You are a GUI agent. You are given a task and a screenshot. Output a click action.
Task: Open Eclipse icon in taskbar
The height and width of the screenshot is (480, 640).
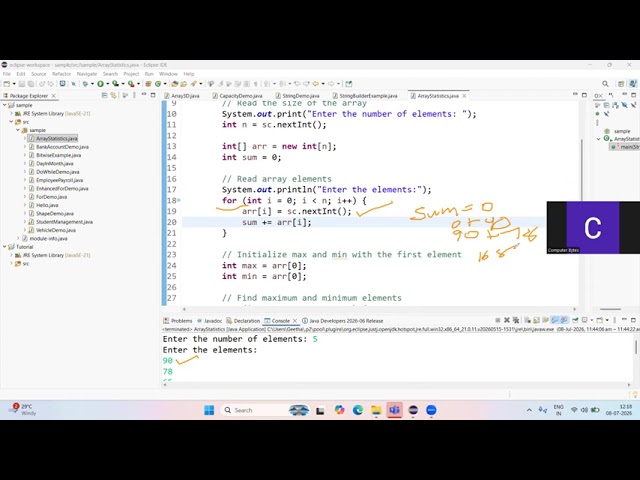[413, 410]
